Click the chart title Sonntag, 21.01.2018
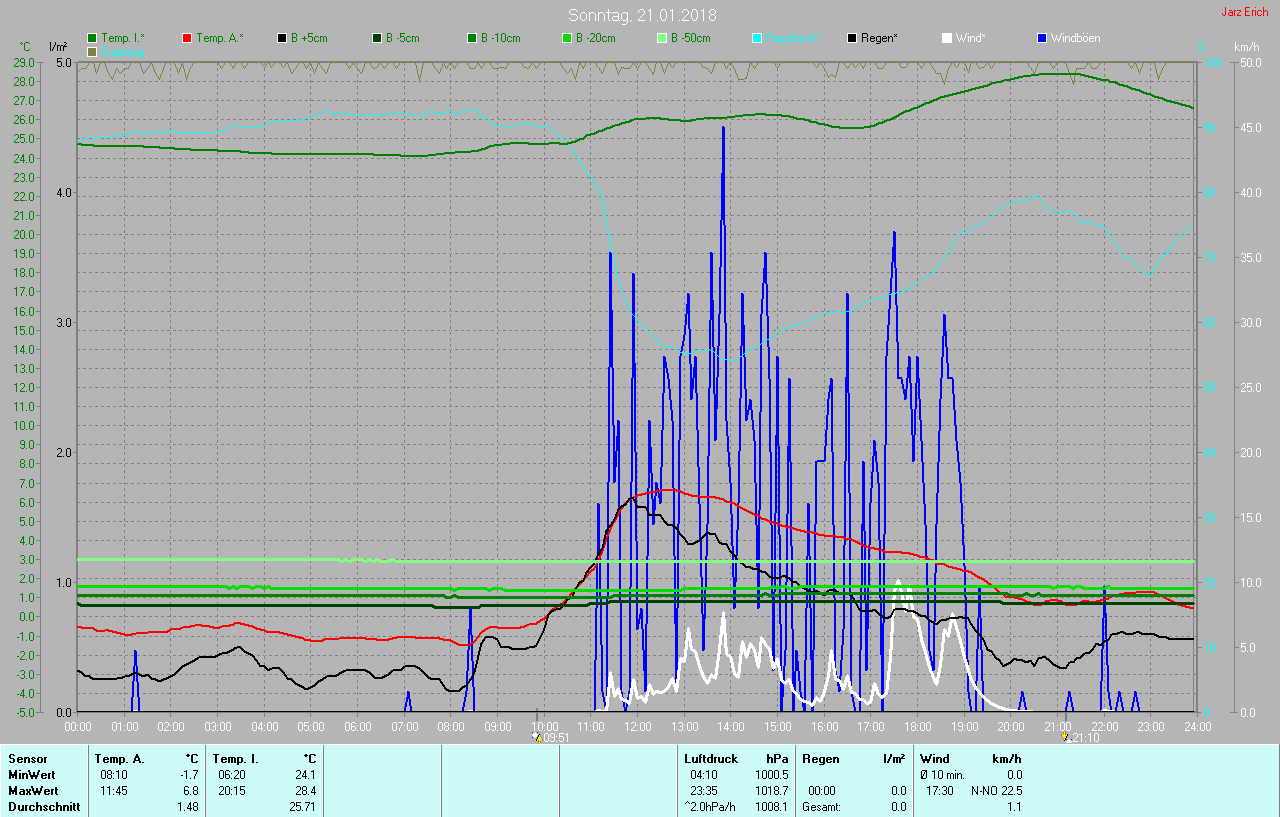Screen dimensions: 1280x817 tap(642, 15)
